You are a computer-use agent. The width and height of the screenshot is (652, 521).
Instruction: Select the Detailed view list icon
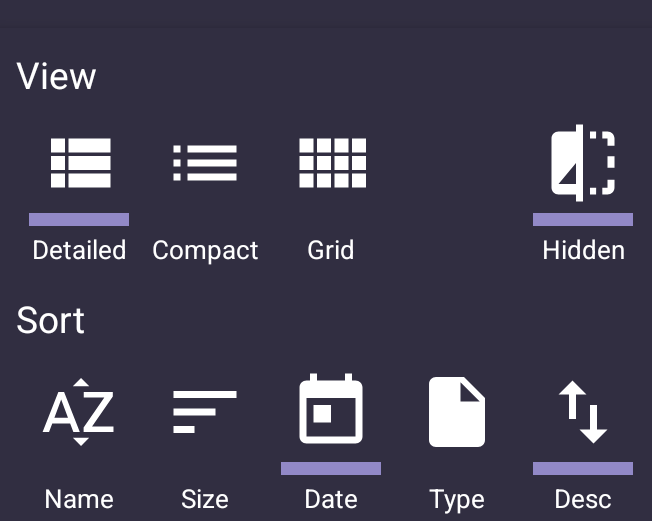(x=80, y=163)
